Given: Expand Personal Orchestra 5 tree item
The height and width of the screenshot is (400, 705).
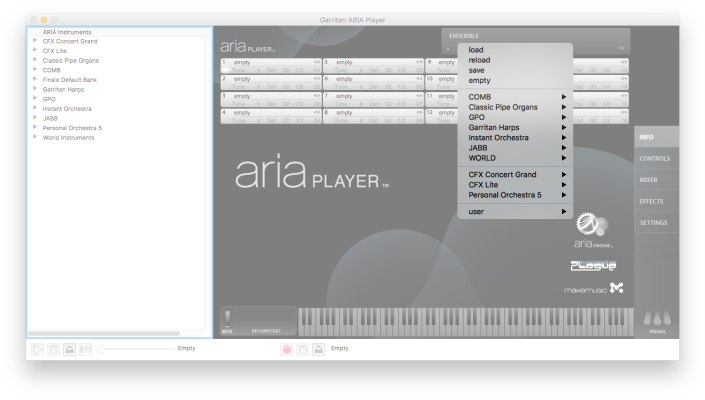Looking at the screenshot, I should [x=35, y=127].
